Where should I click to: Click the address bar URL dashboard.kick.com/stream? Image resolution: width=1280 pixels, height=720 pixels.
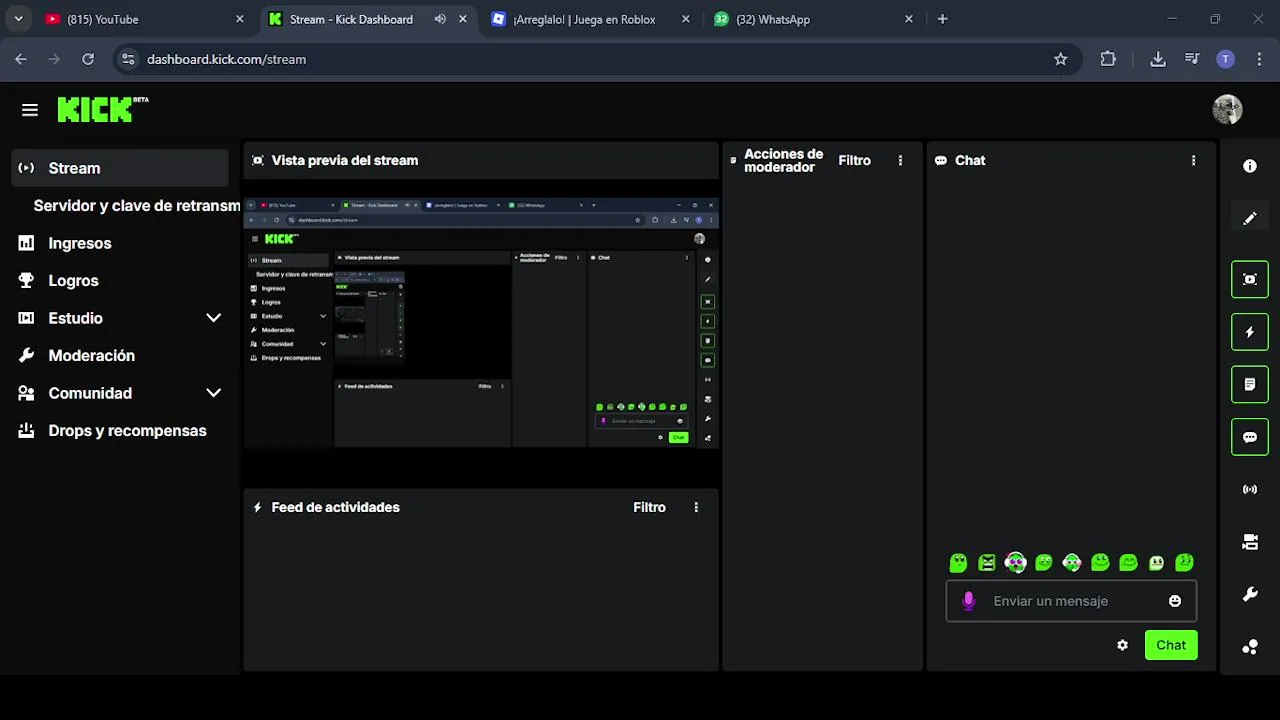point(226,59)
